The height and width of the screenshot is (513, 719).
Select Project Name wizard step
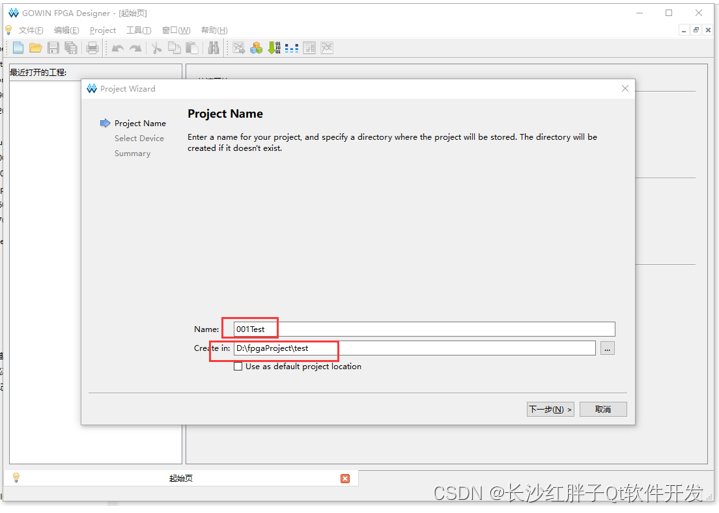[x=140, y=123]
